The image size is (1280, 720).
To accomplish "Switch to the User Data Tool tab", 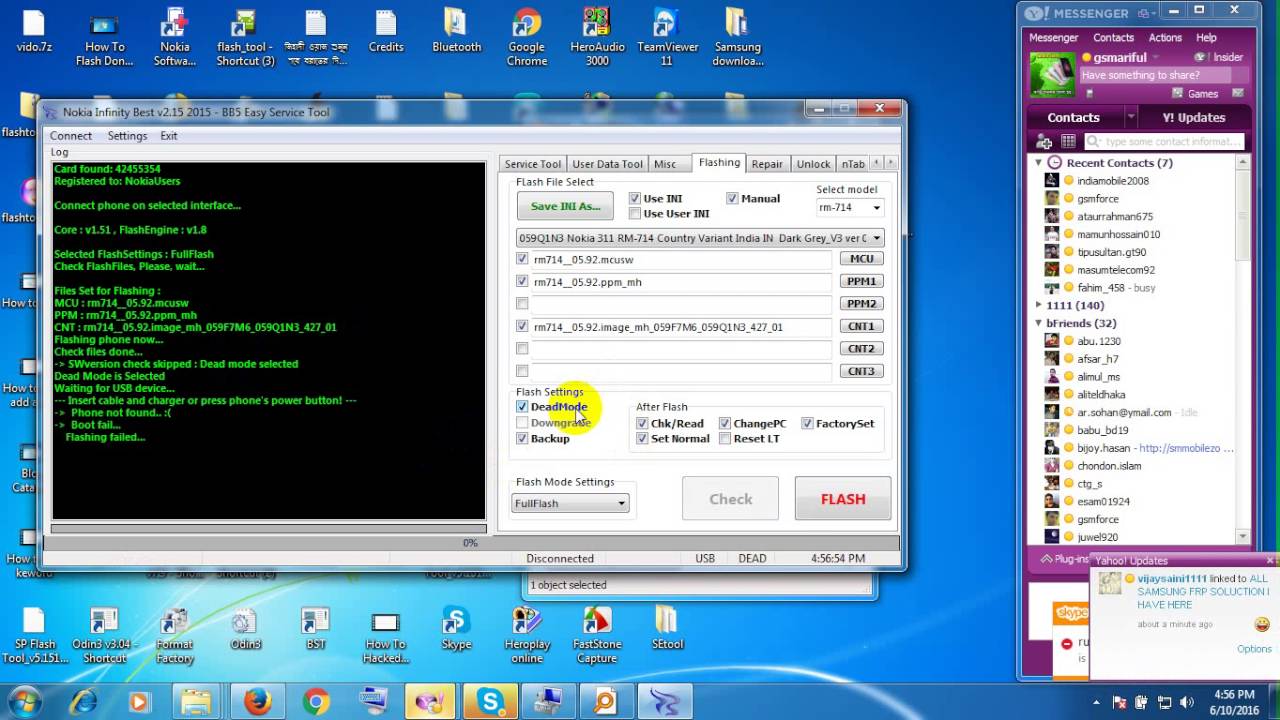I will 607,164.
